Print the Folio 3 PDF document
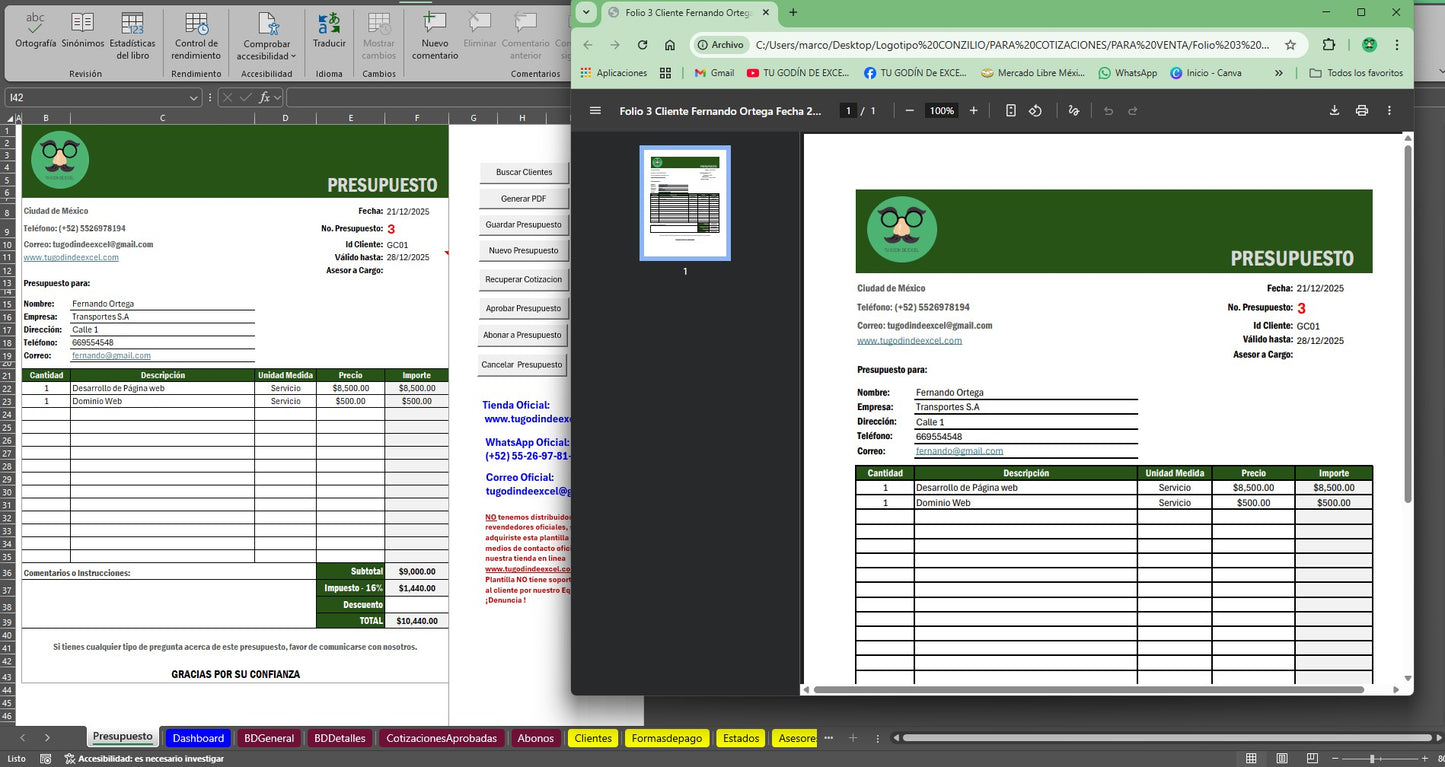1445x767 pixels. 1361,111
